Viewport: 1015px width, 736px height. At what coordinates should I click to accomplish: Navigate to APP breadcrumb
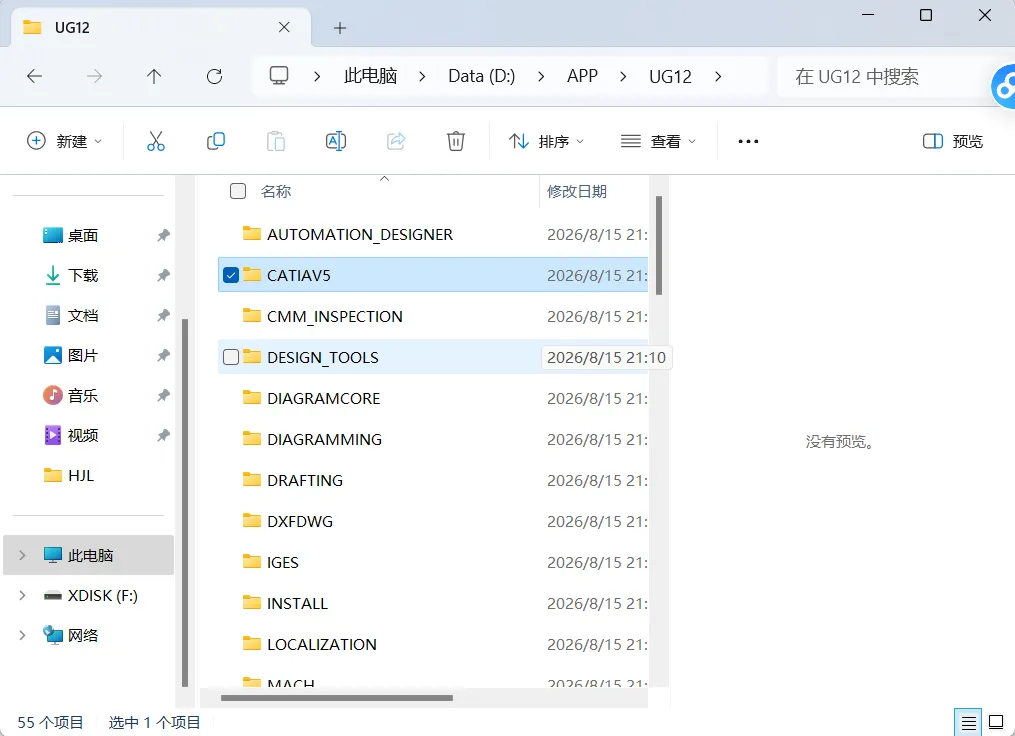point(582,76)
